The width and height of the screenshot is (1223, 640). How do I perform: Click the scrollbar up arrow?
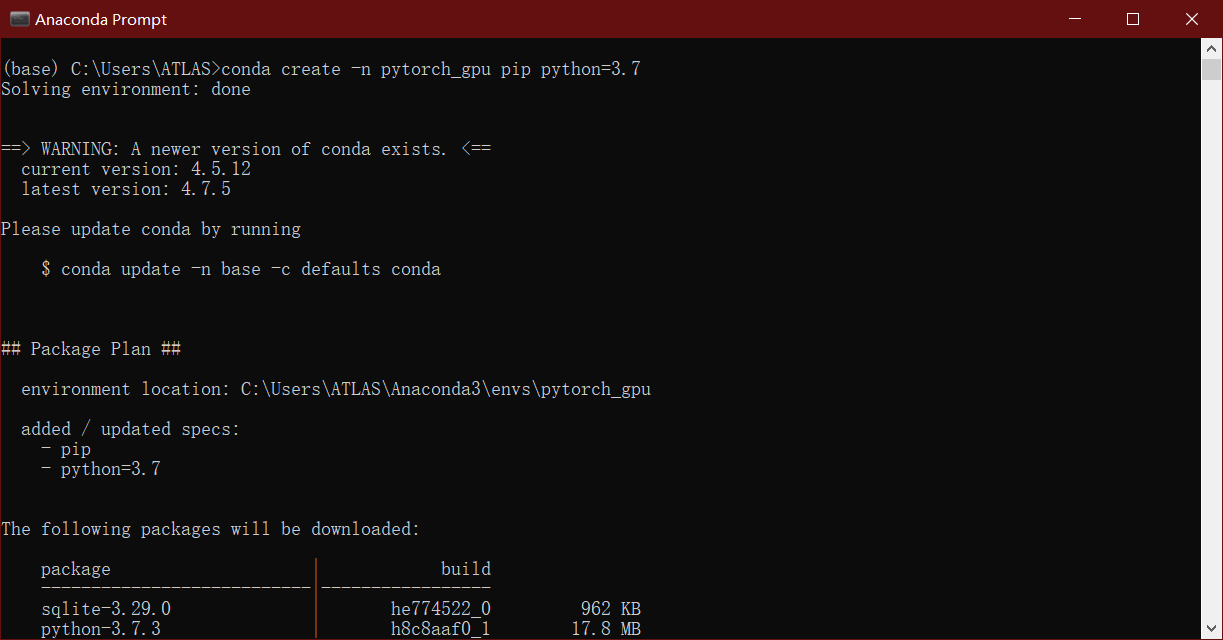[x=1212, y=47]
